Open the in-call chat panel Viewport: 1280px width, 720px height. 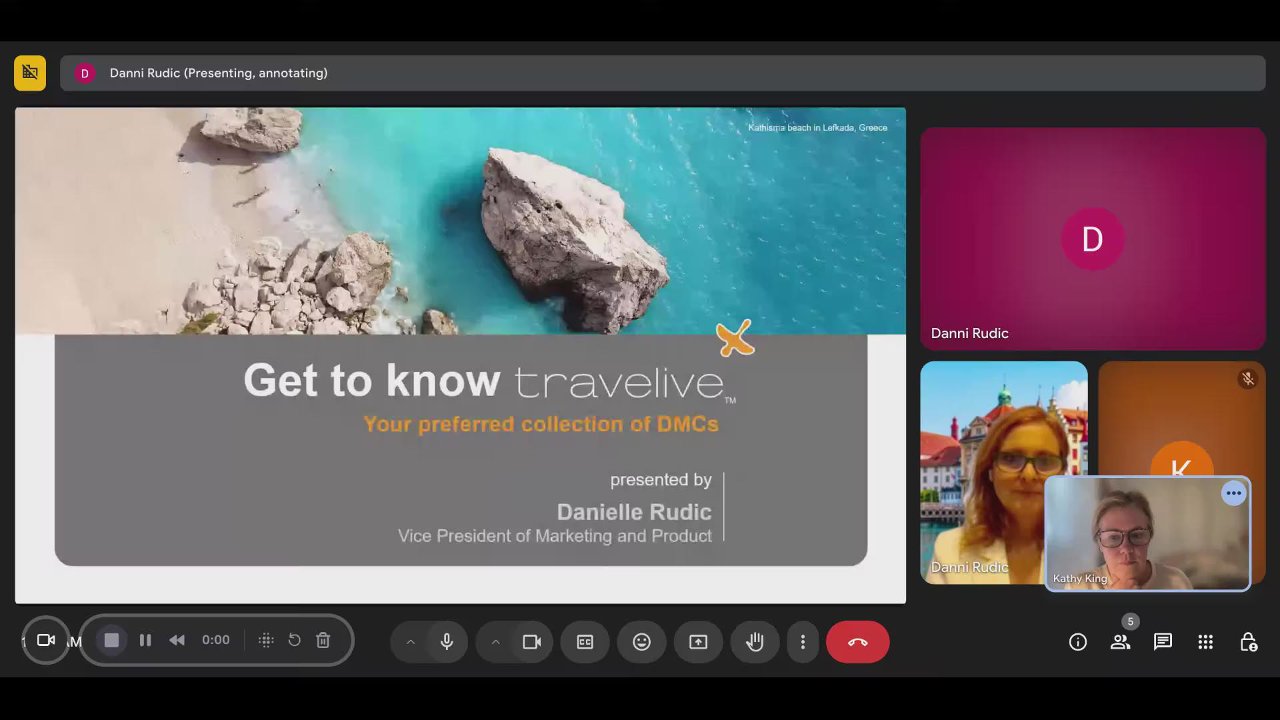tap(1163, 642)
